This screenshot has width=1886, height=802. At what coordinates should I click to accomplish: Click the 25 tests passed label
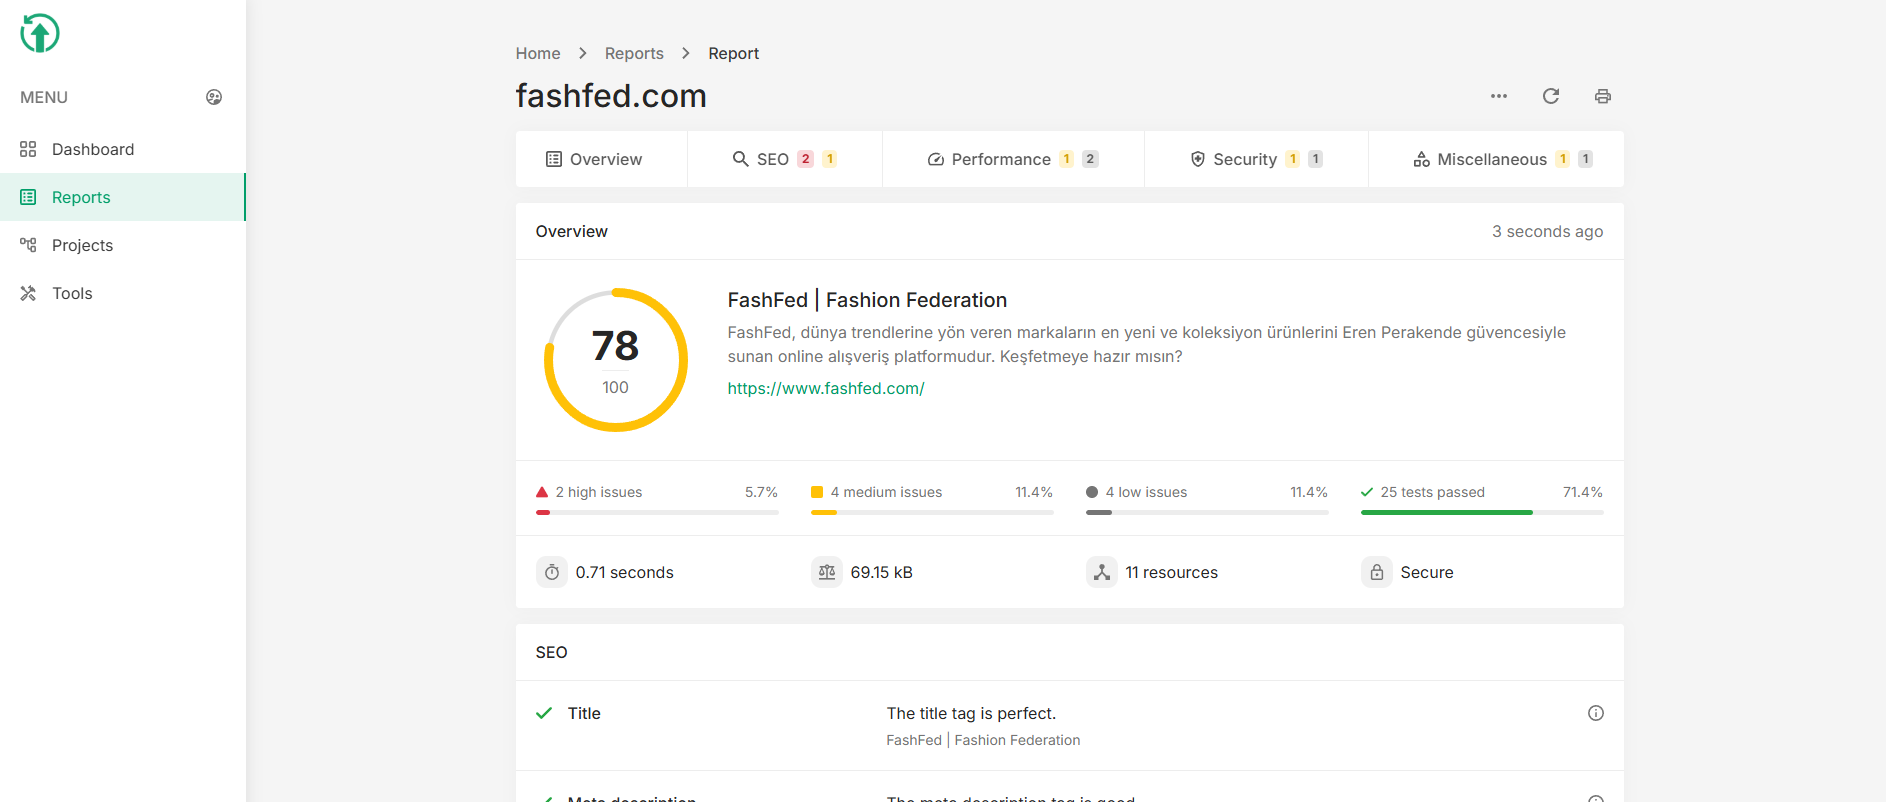(x=1432, y=492)
